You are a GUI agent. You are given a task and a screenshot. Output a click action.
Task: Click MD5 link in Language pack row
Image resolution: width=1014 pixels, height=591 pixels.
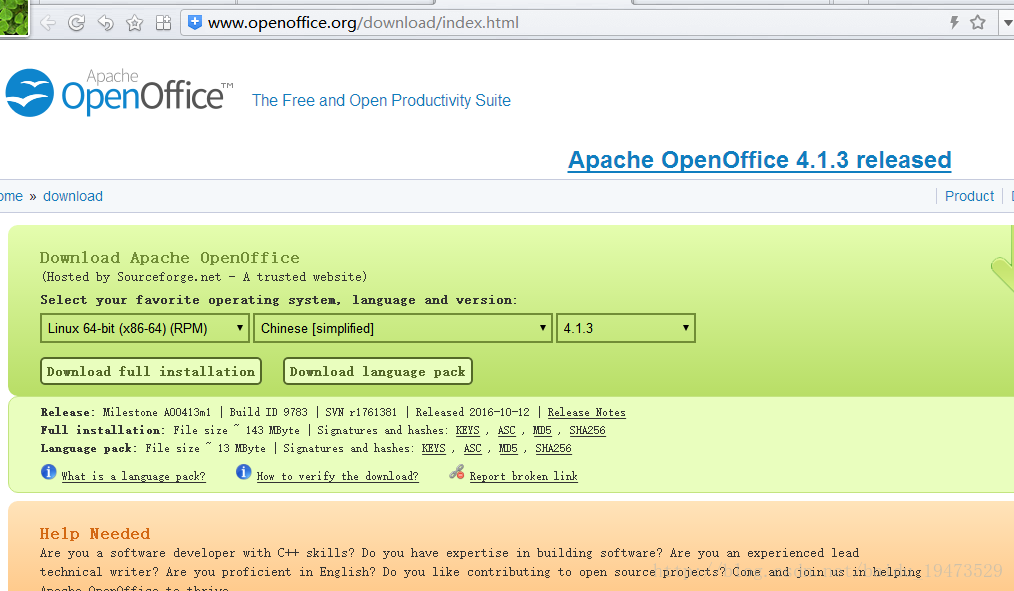(x=508, y=449)
